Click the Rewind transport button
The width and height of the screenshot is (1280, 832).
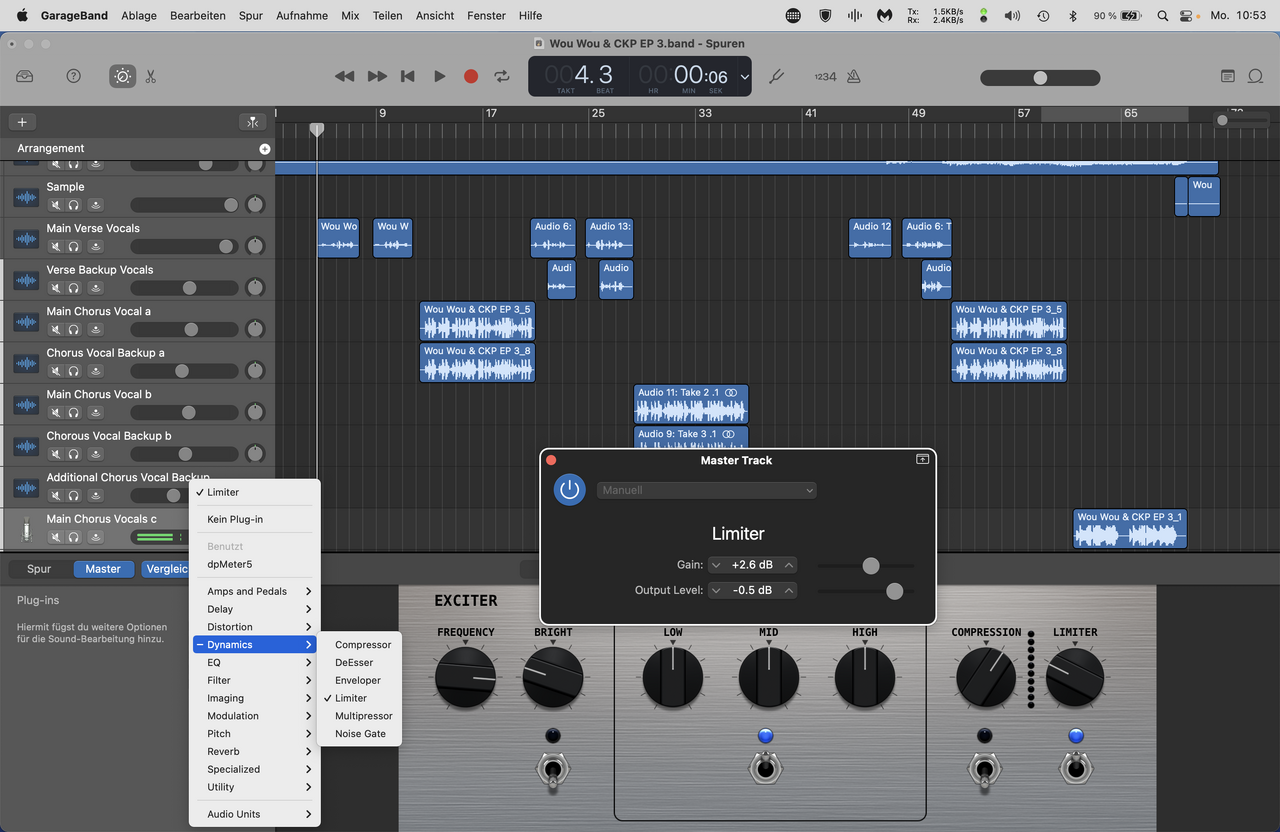(x=345, y=76)
